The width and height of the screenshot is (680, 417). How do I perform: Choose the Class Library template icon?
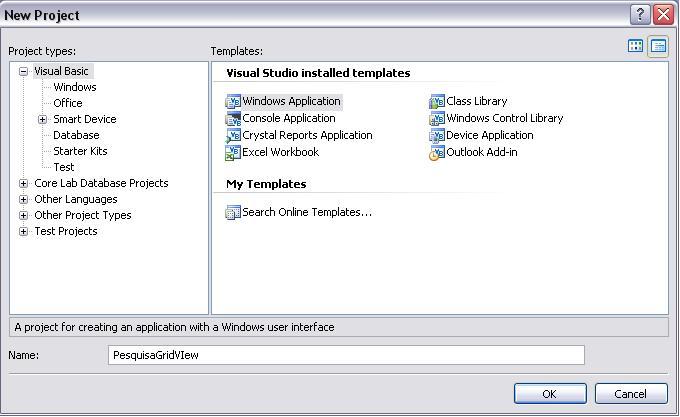[x=437, y=101]
